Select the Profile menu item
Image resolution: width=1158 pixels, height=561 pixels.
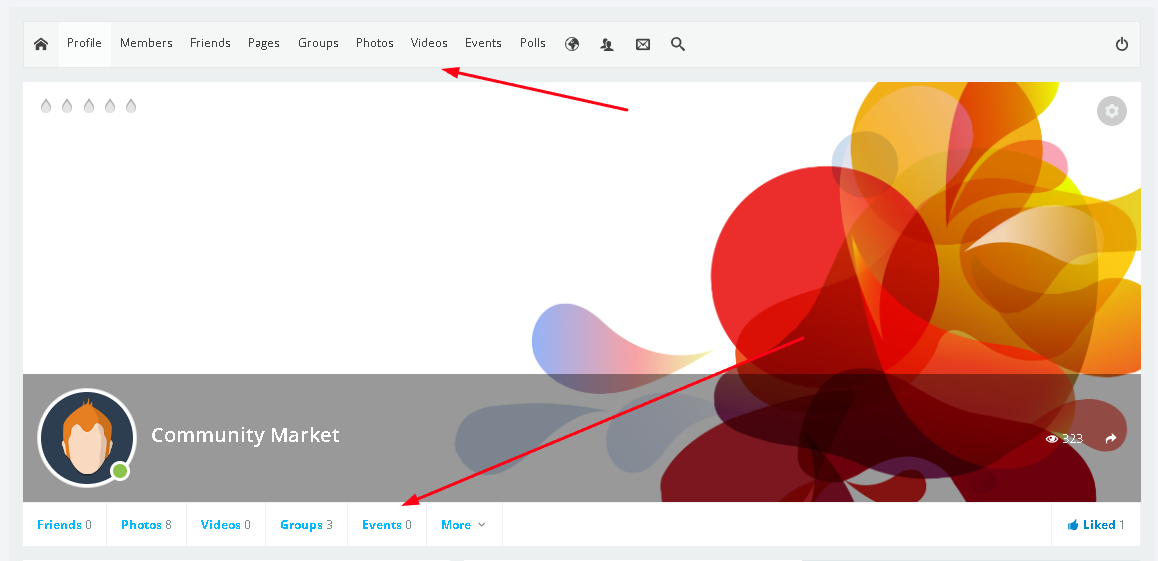84,44
